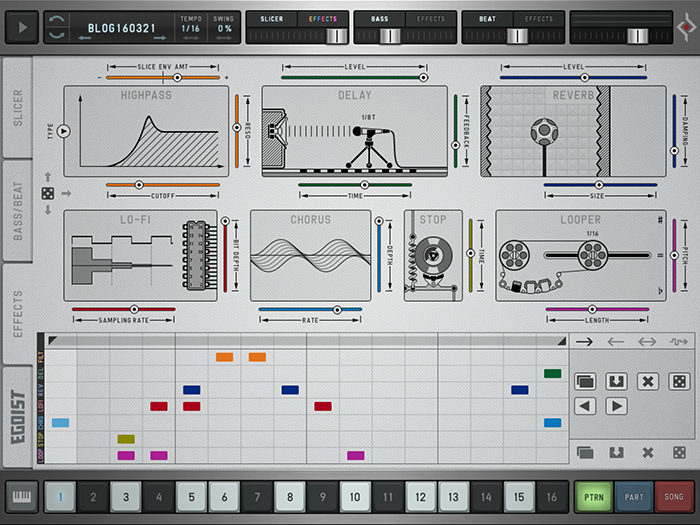Click the olive-yellow STOP step in the sequencer
Screen dimensions: 700x525
pyautogui.click(x=126, y=439)
